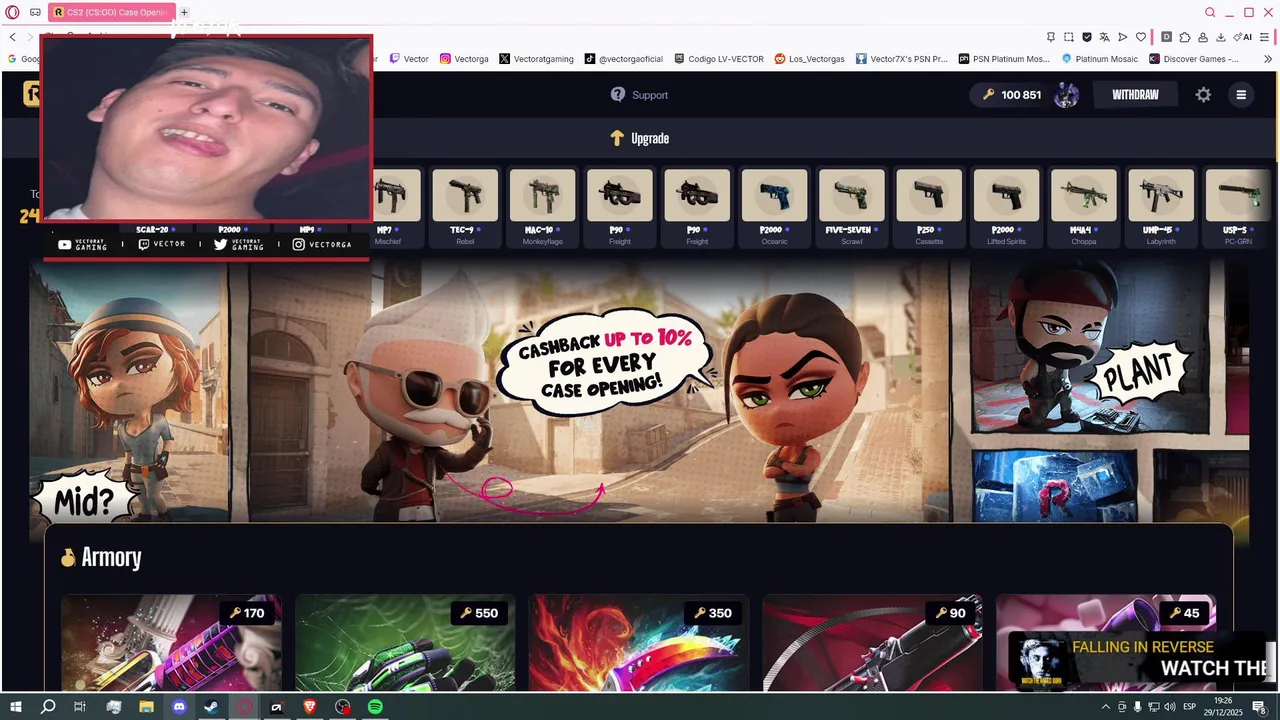Select the MAC-10 Monkeyflage drop
This screenshot has width=1280, height=720.
click(542, 206)
